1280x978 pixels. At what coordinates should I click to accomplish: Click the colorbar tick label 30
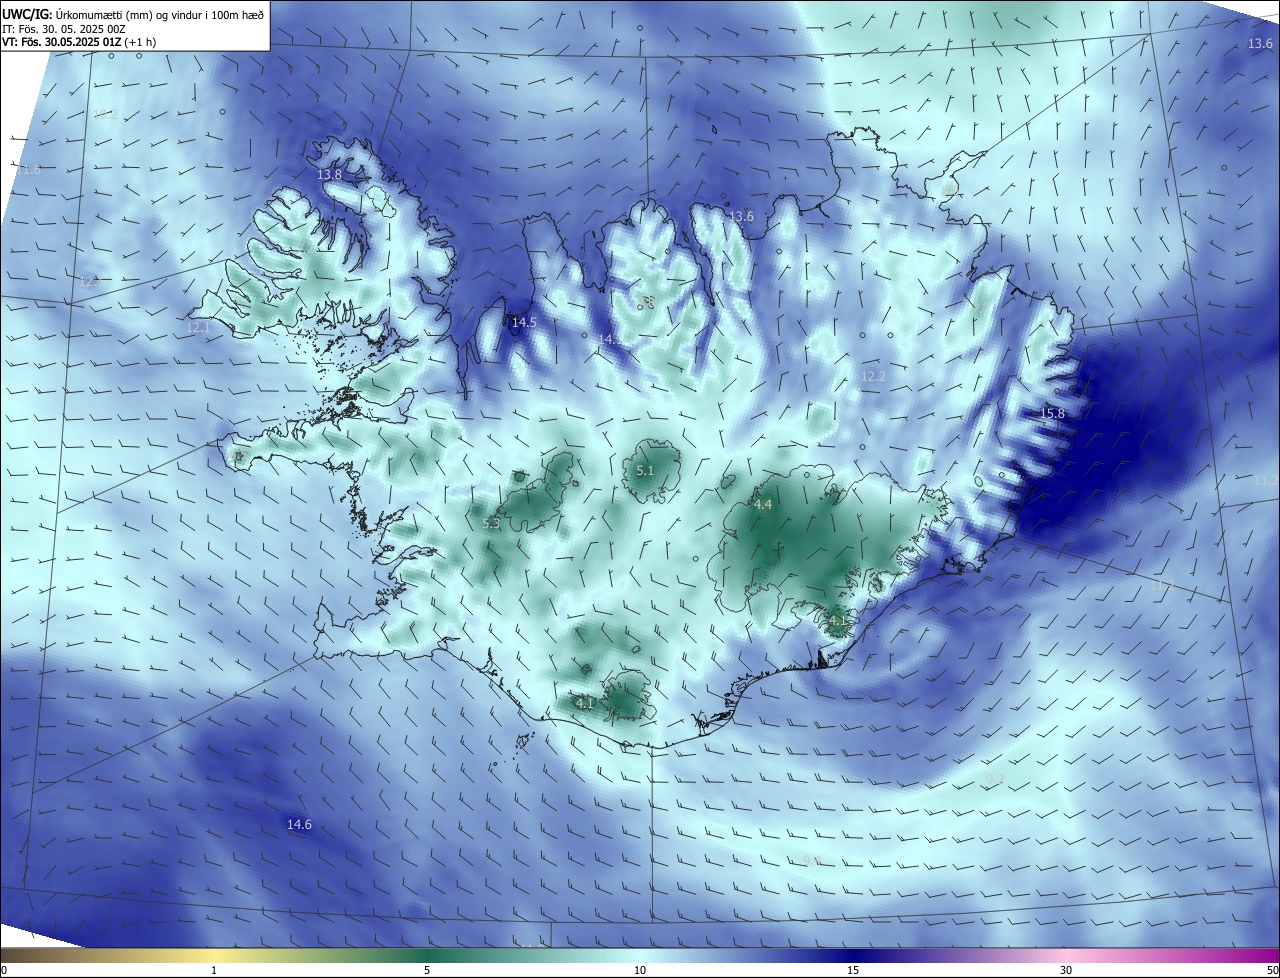point(1066,970)
